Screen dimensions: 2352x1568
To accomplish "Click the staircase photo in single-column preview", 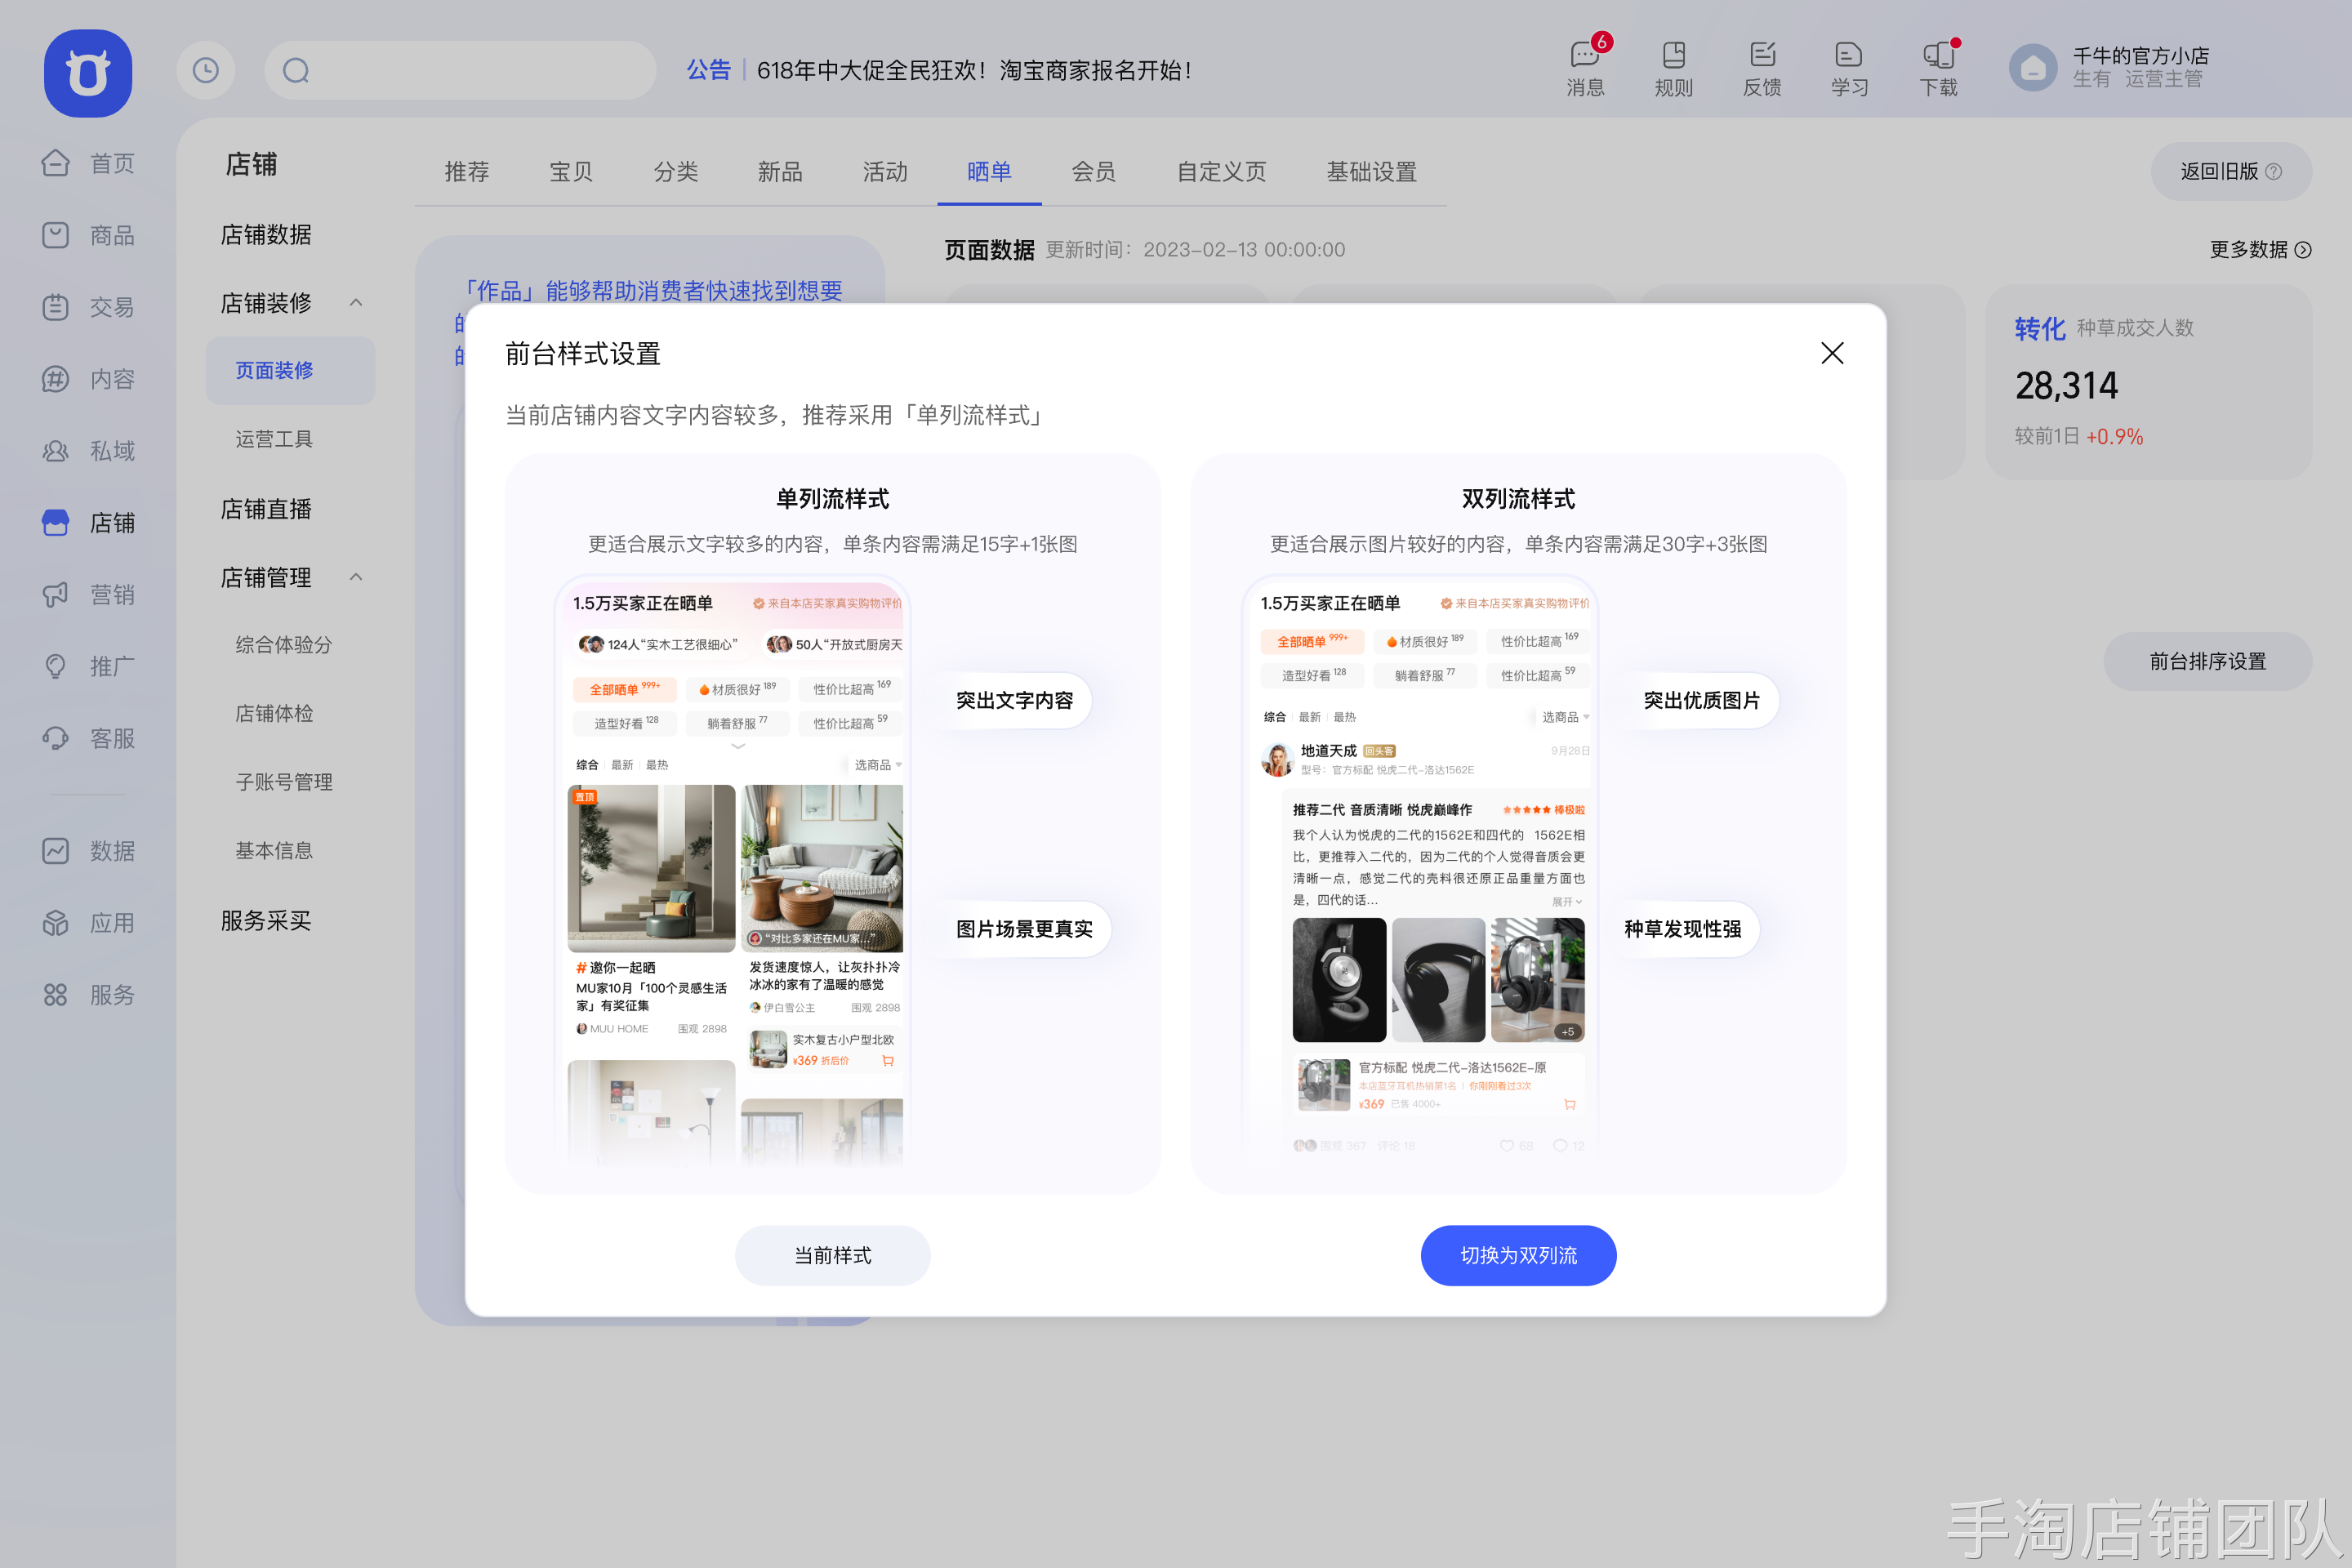I will [651, 868].
